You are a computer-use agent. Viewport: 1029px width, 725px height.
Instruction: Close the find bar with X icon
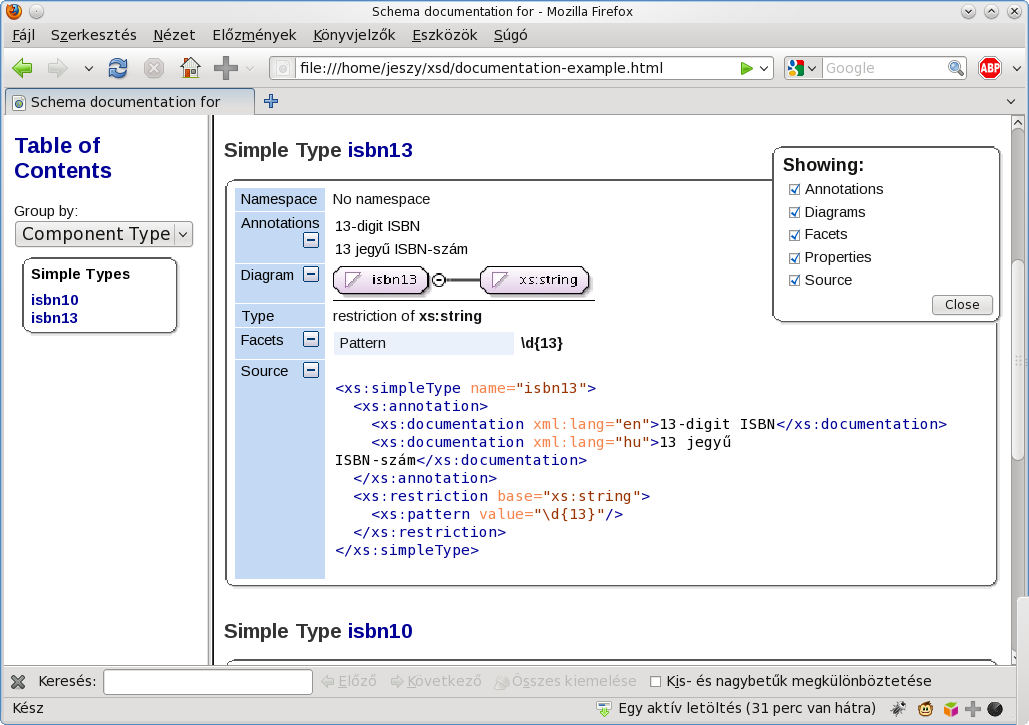coord(18,682)
